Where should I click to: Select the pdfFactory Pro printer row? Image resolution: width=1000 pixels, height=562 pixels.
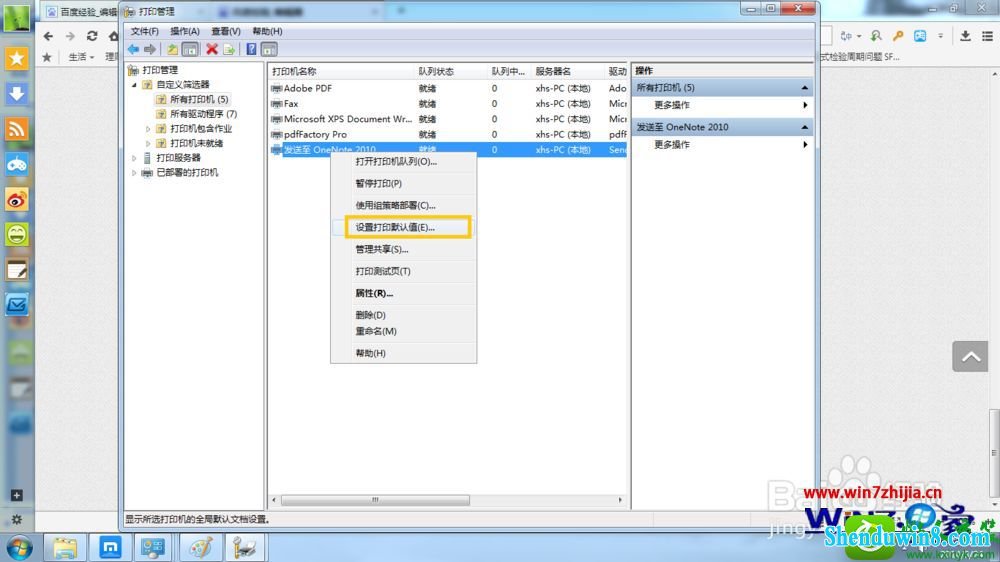tap(448, 135)
